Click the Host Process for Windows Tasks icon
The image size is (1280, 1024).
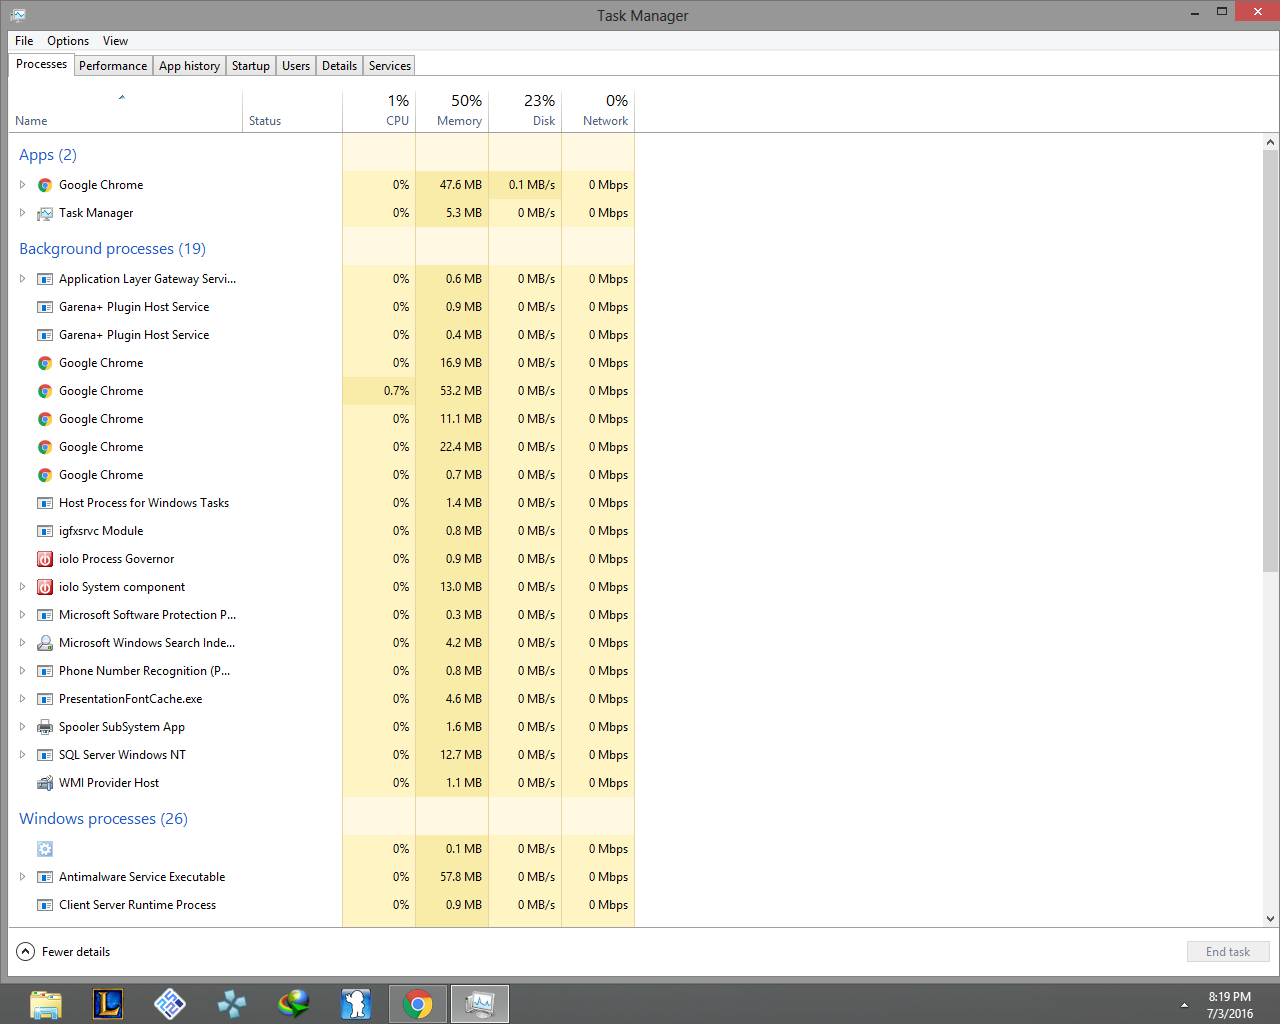pos(45,503)
